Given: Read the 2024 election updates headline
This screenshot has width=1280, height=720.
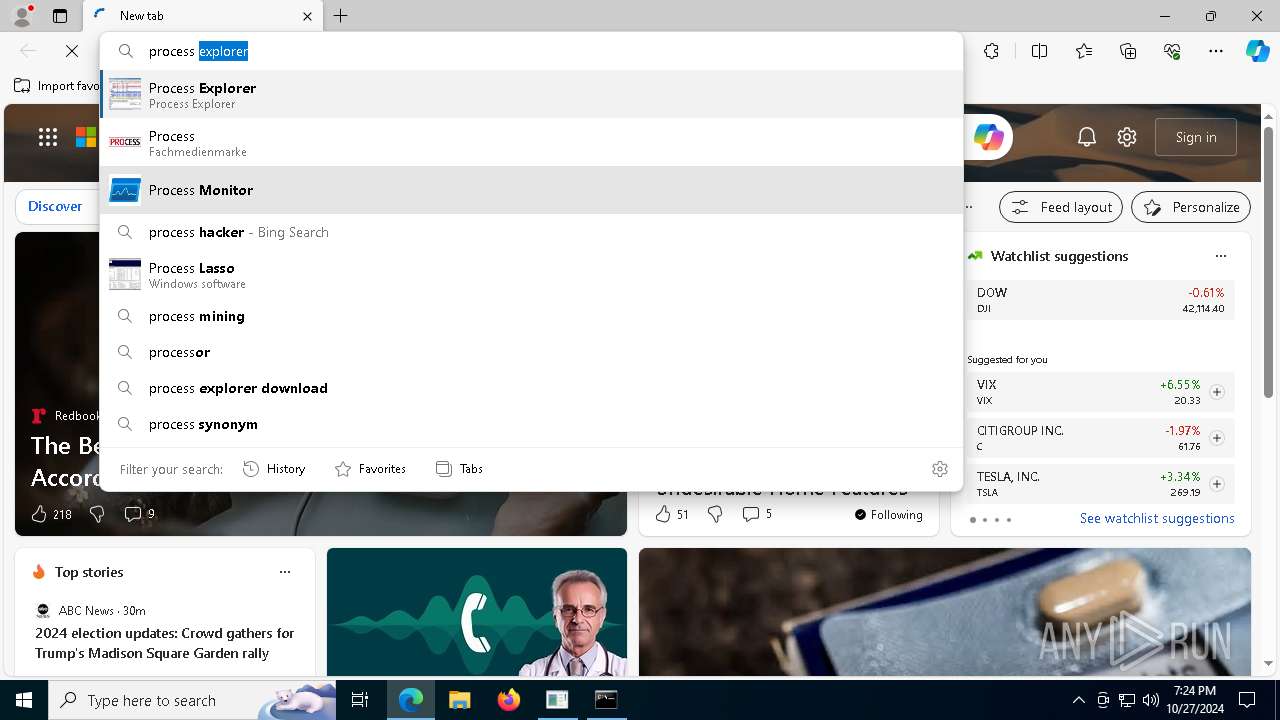Looking at the screenshot, I should (165, 643).
